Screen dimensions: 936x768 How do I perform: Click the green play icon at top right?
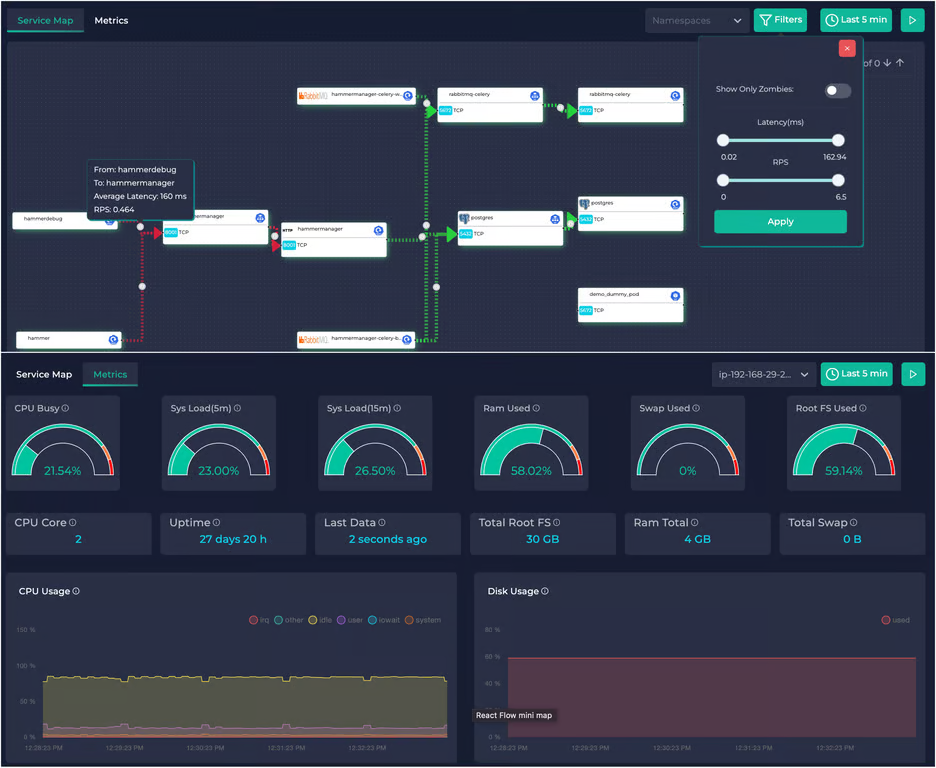[x=912, y=20]
